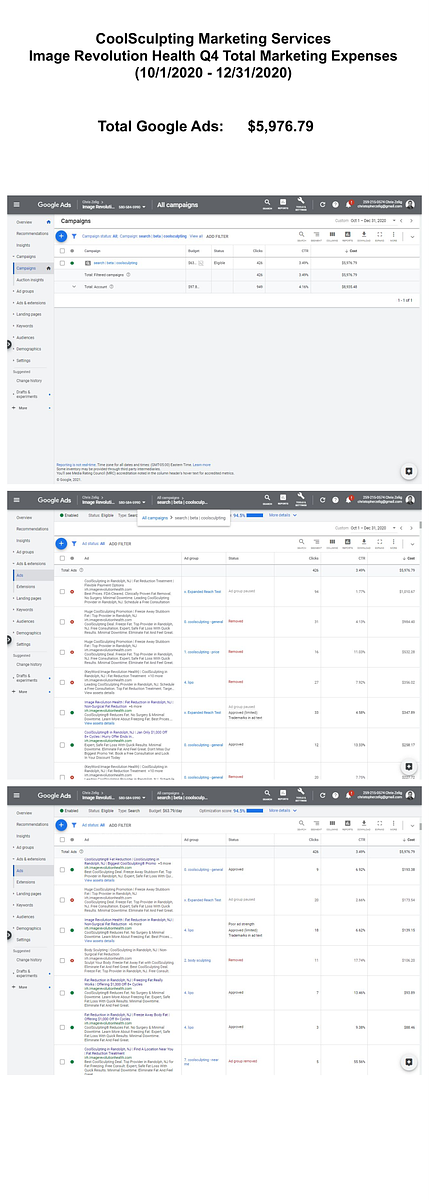This screenshot has width=429, height=1200.
Task: Open the hamburger menu beside All campaigns header
Action: point(16,204)
